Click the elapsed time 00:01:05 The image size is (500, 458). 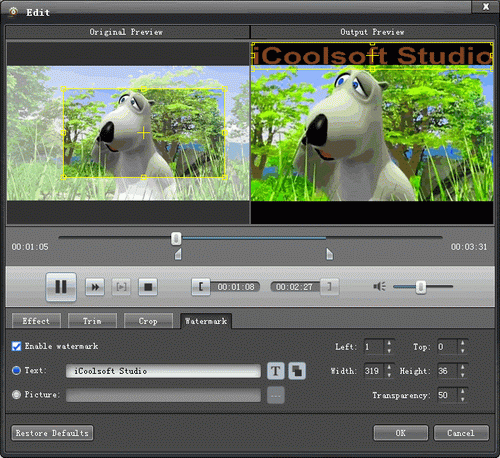click(30, 247)
